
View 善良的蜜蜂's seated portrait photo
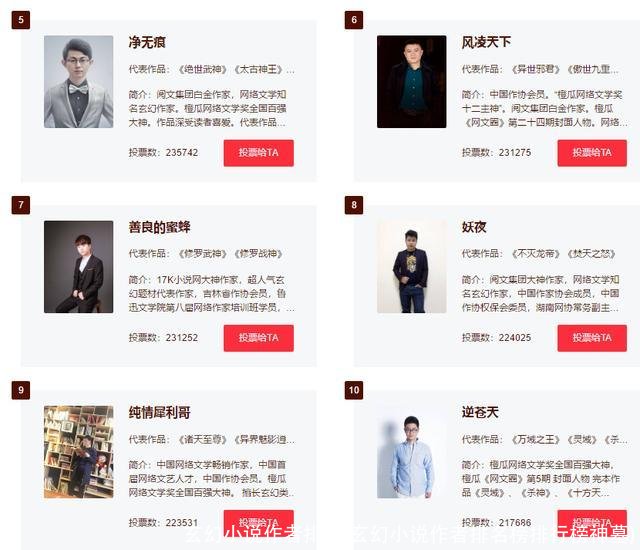(78, 267)
